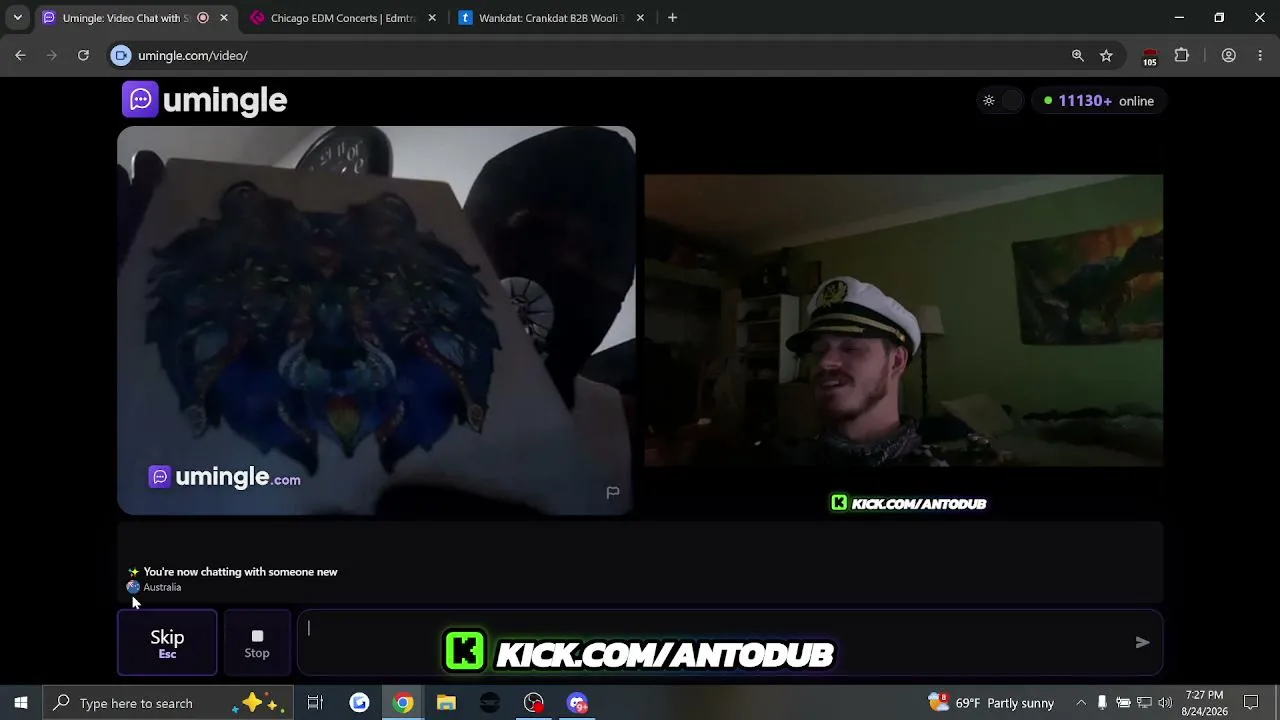Click the Windows taskbar search box

tap(168, 703)
